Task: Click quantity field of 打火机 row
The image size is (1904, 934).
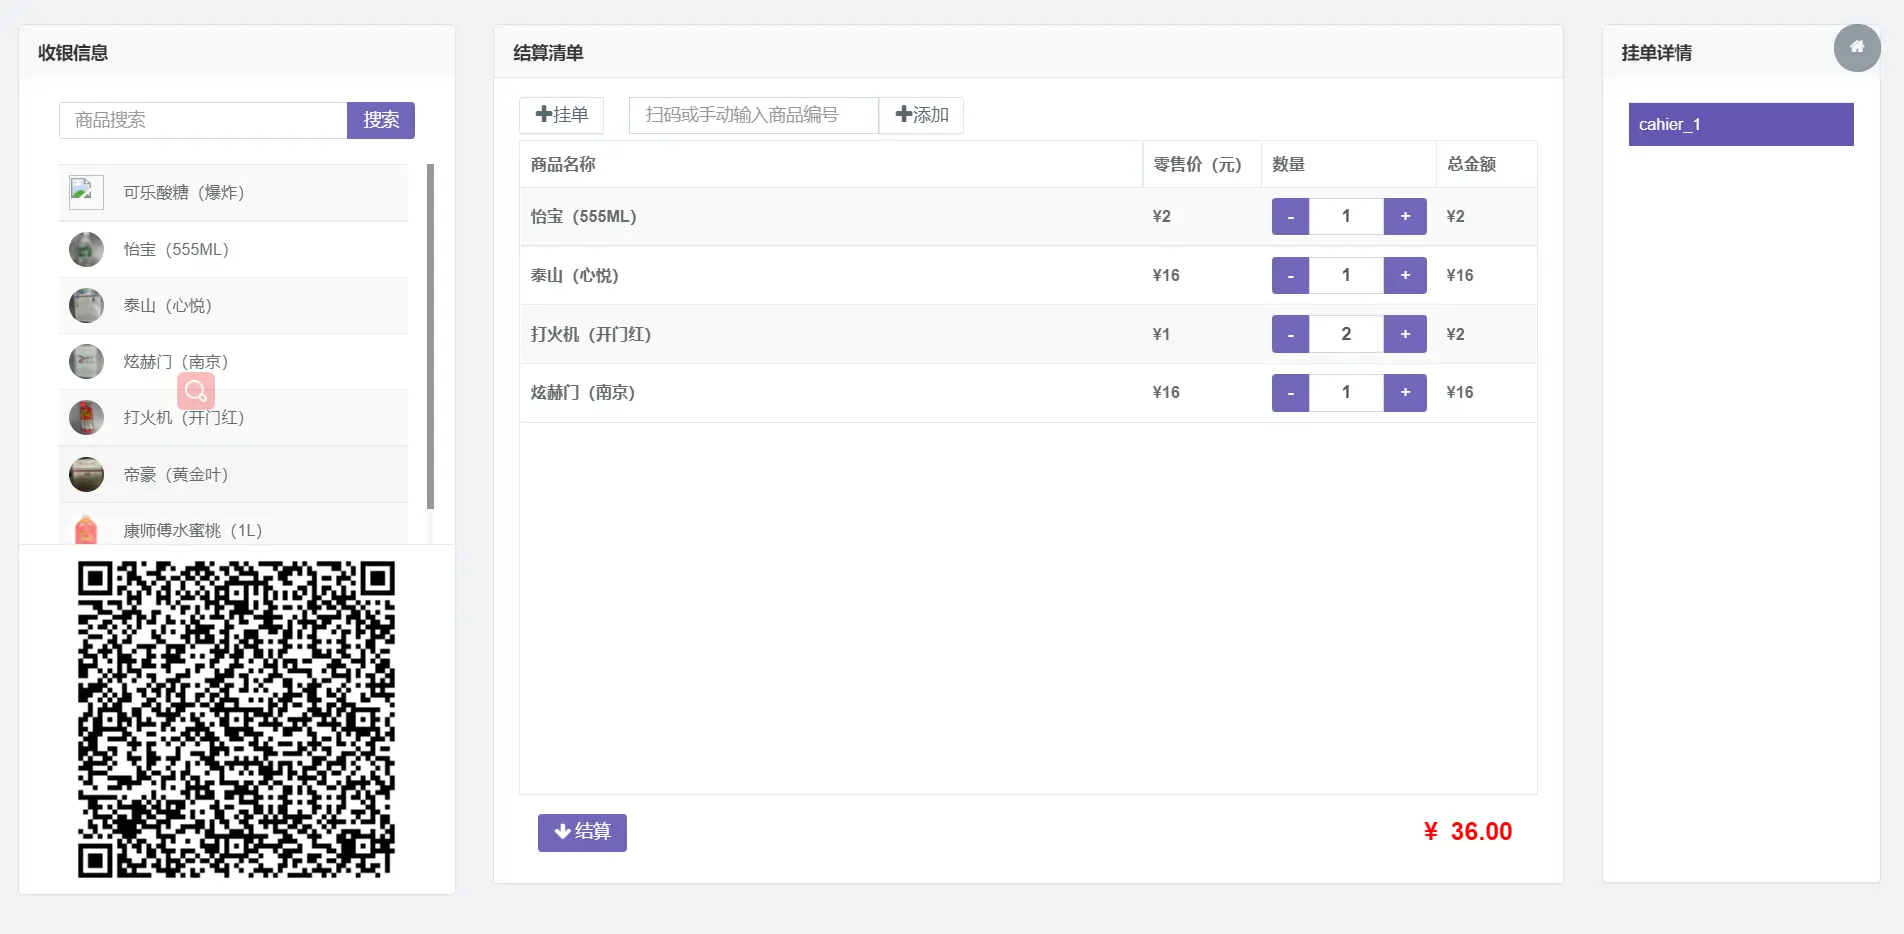Action: coord(1346,334)
